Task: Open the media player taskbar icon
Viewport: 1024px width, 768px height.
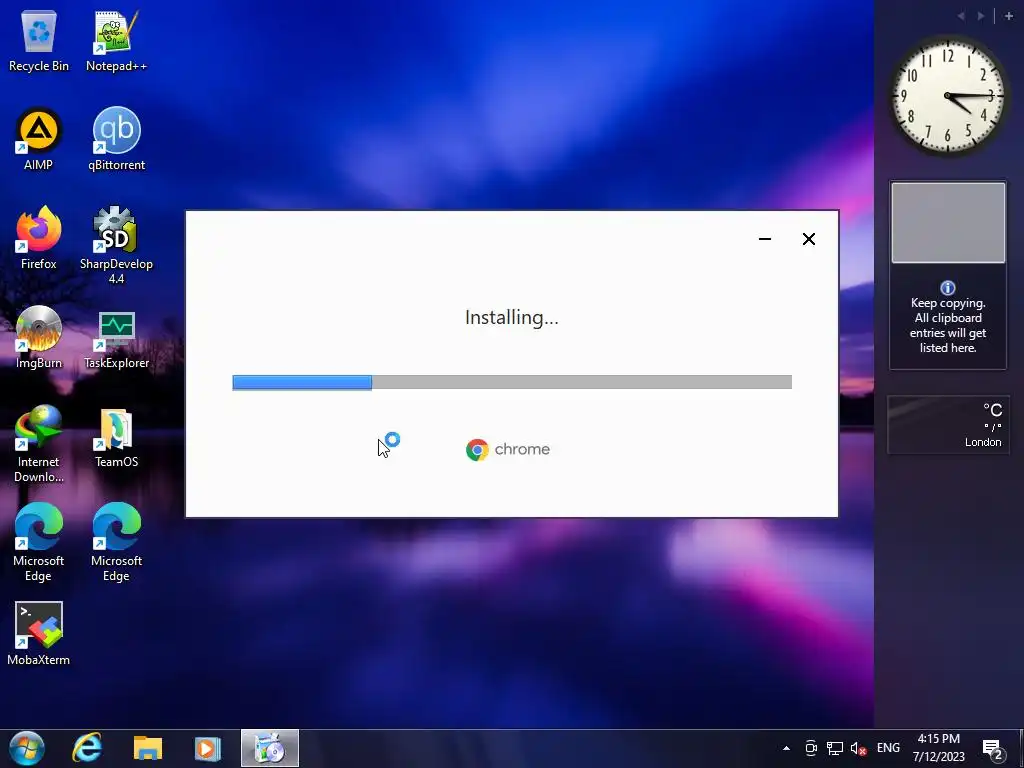Action: click(208, 748)
